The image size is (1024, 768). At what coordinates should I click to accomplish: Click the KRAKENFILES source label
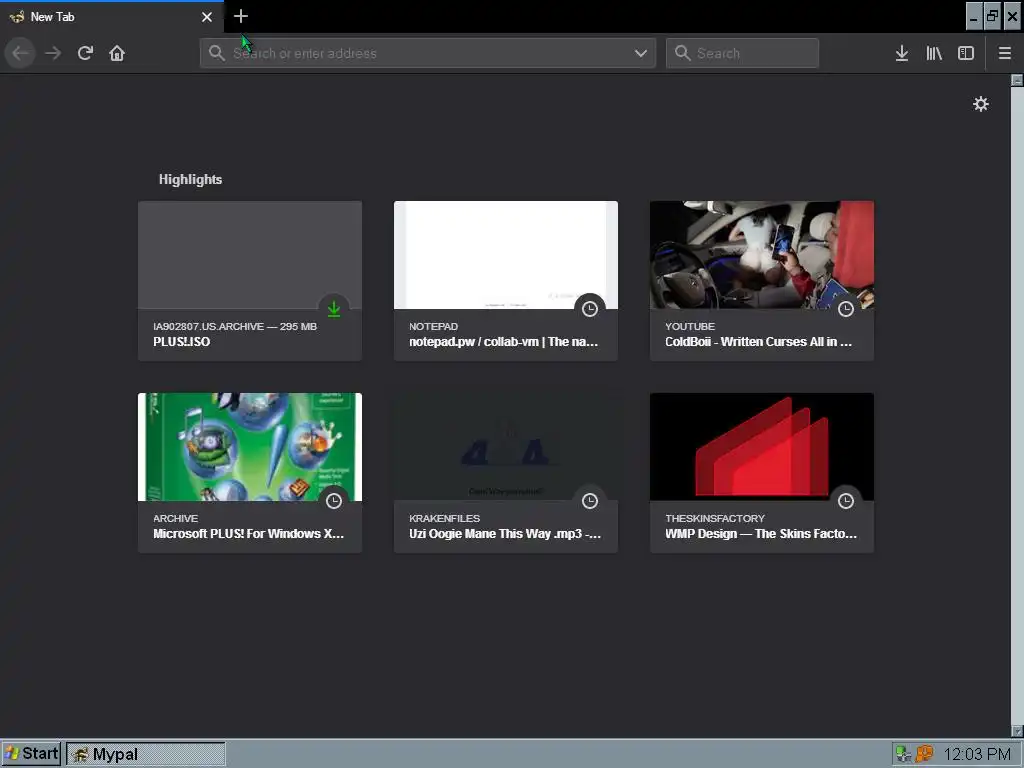tap(444, 519)
